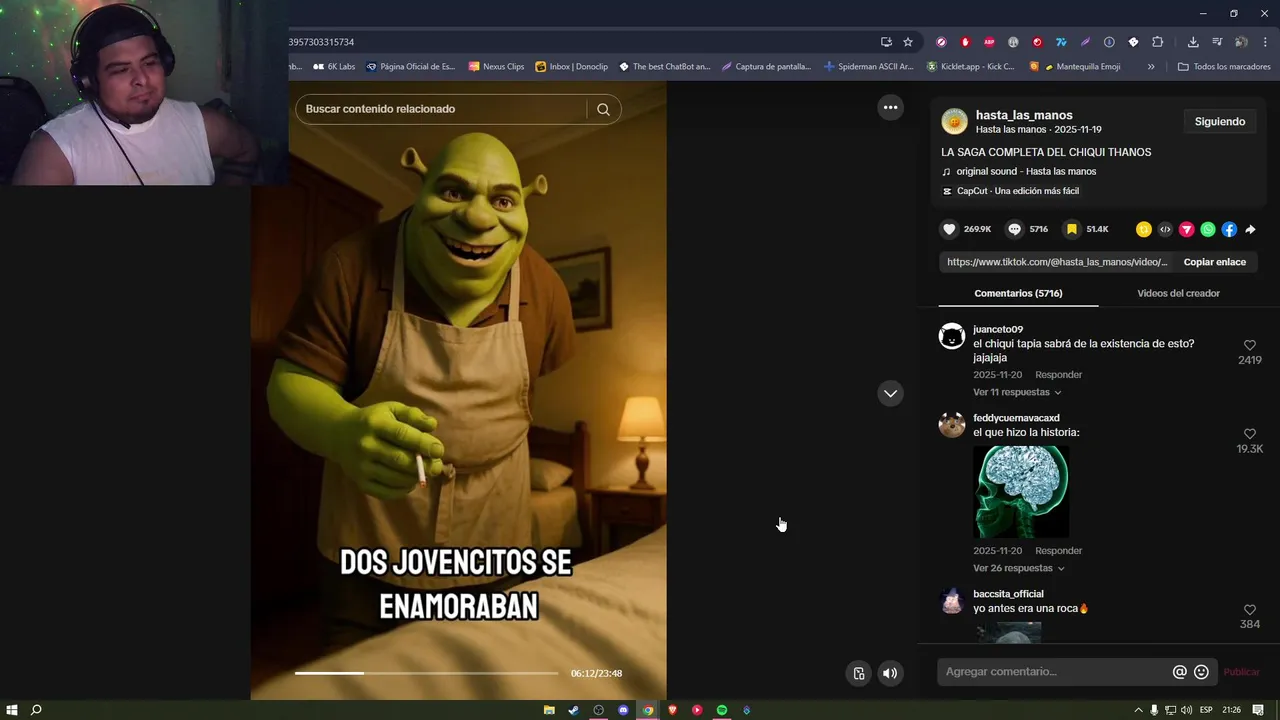This screenshot has height=720, width=1280.
Task: Reply to juanceto09's comment
Action: [x=1058, y=375]
